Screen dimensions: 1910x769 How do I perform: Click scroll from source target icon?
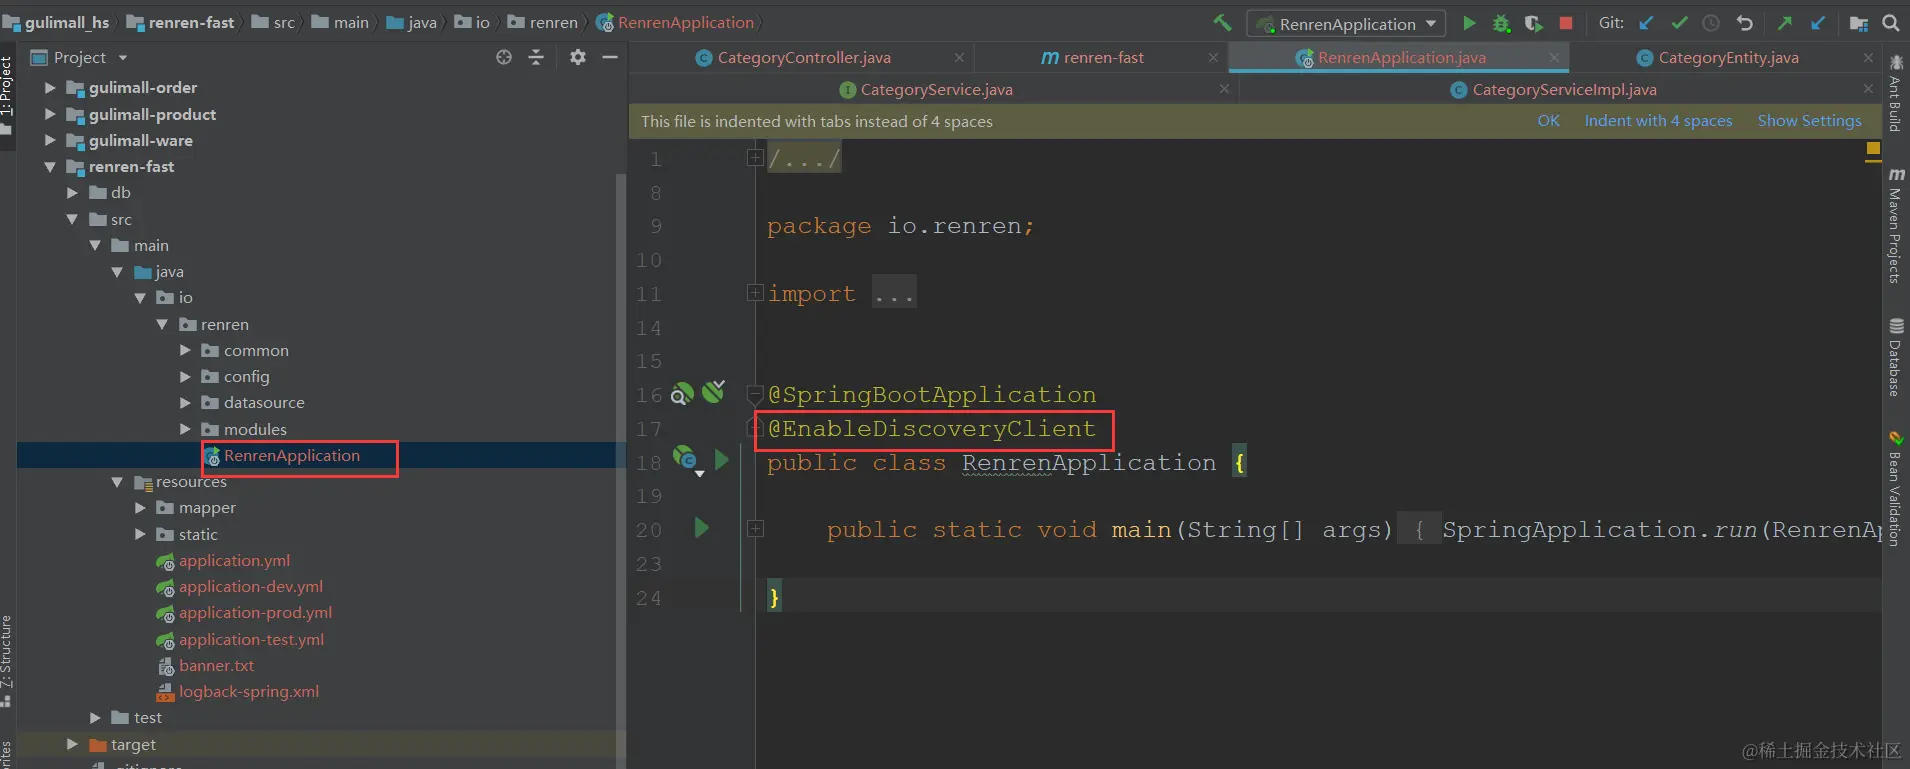(x=504, y=58)
